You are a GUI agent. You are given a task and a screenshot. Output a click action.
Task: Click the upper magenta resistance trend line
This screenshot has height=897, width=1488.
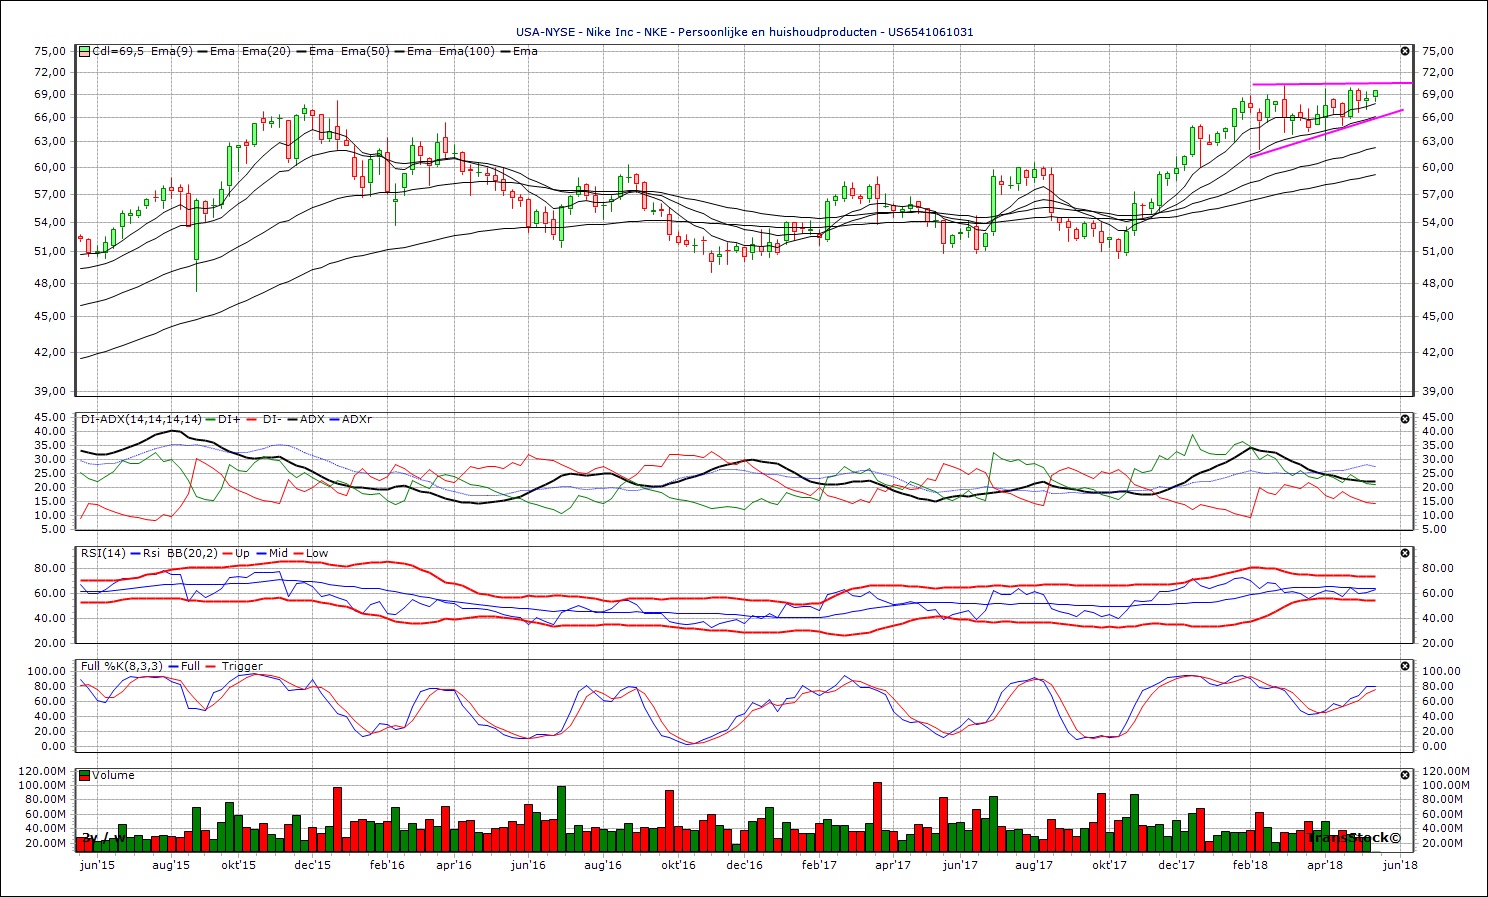(x=1331, y=83)
